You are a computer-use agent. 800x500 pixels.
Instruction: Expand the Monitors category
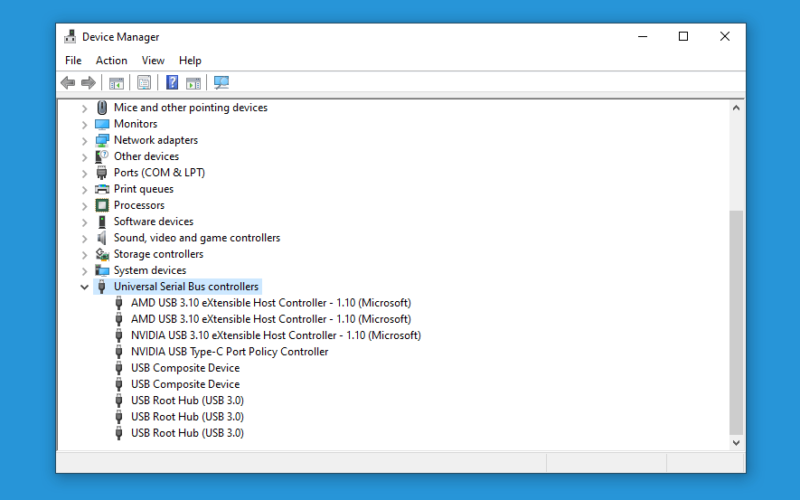tap(85, 124)
